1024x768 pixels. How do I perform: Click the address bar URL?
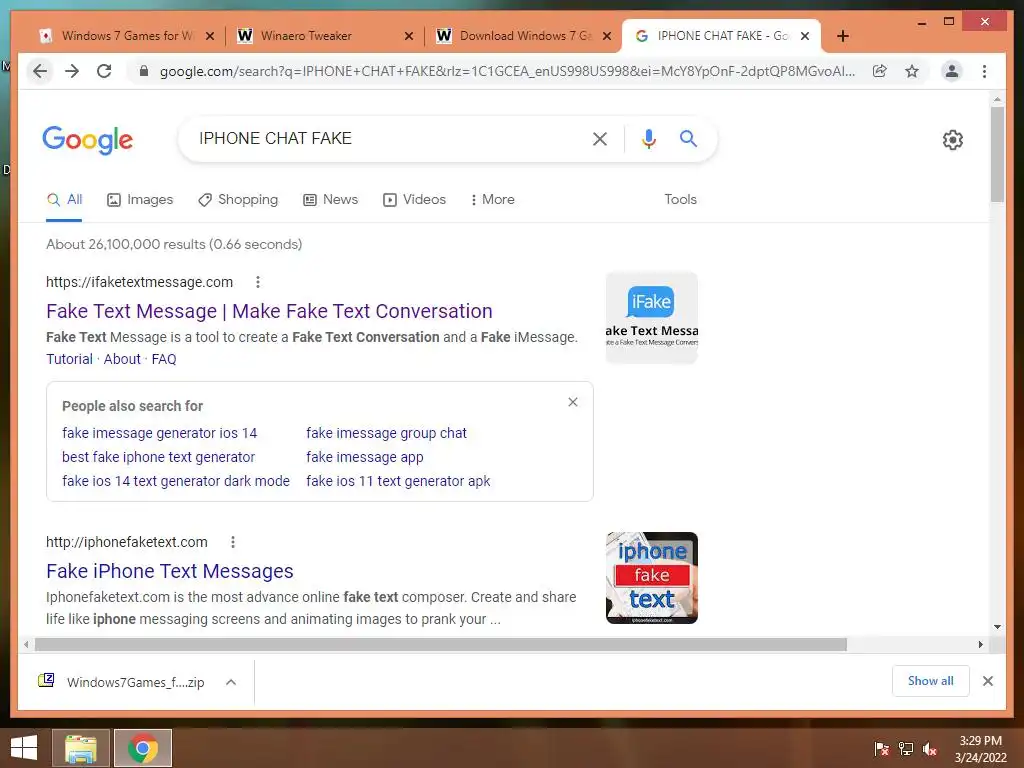pyautogui.click(x=507, y=71)
